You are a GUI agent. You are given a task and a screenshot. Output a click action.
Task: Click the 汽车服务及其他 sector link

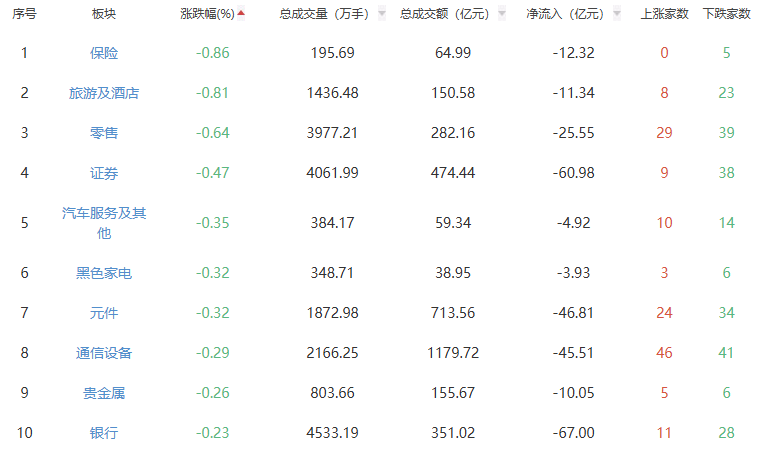click(x=103, y=222)
